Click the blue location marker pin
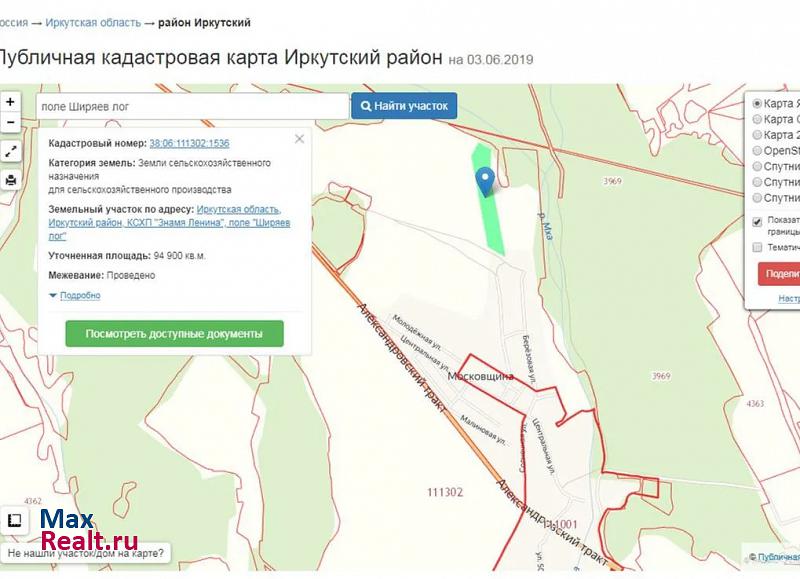 click(485, 181)
